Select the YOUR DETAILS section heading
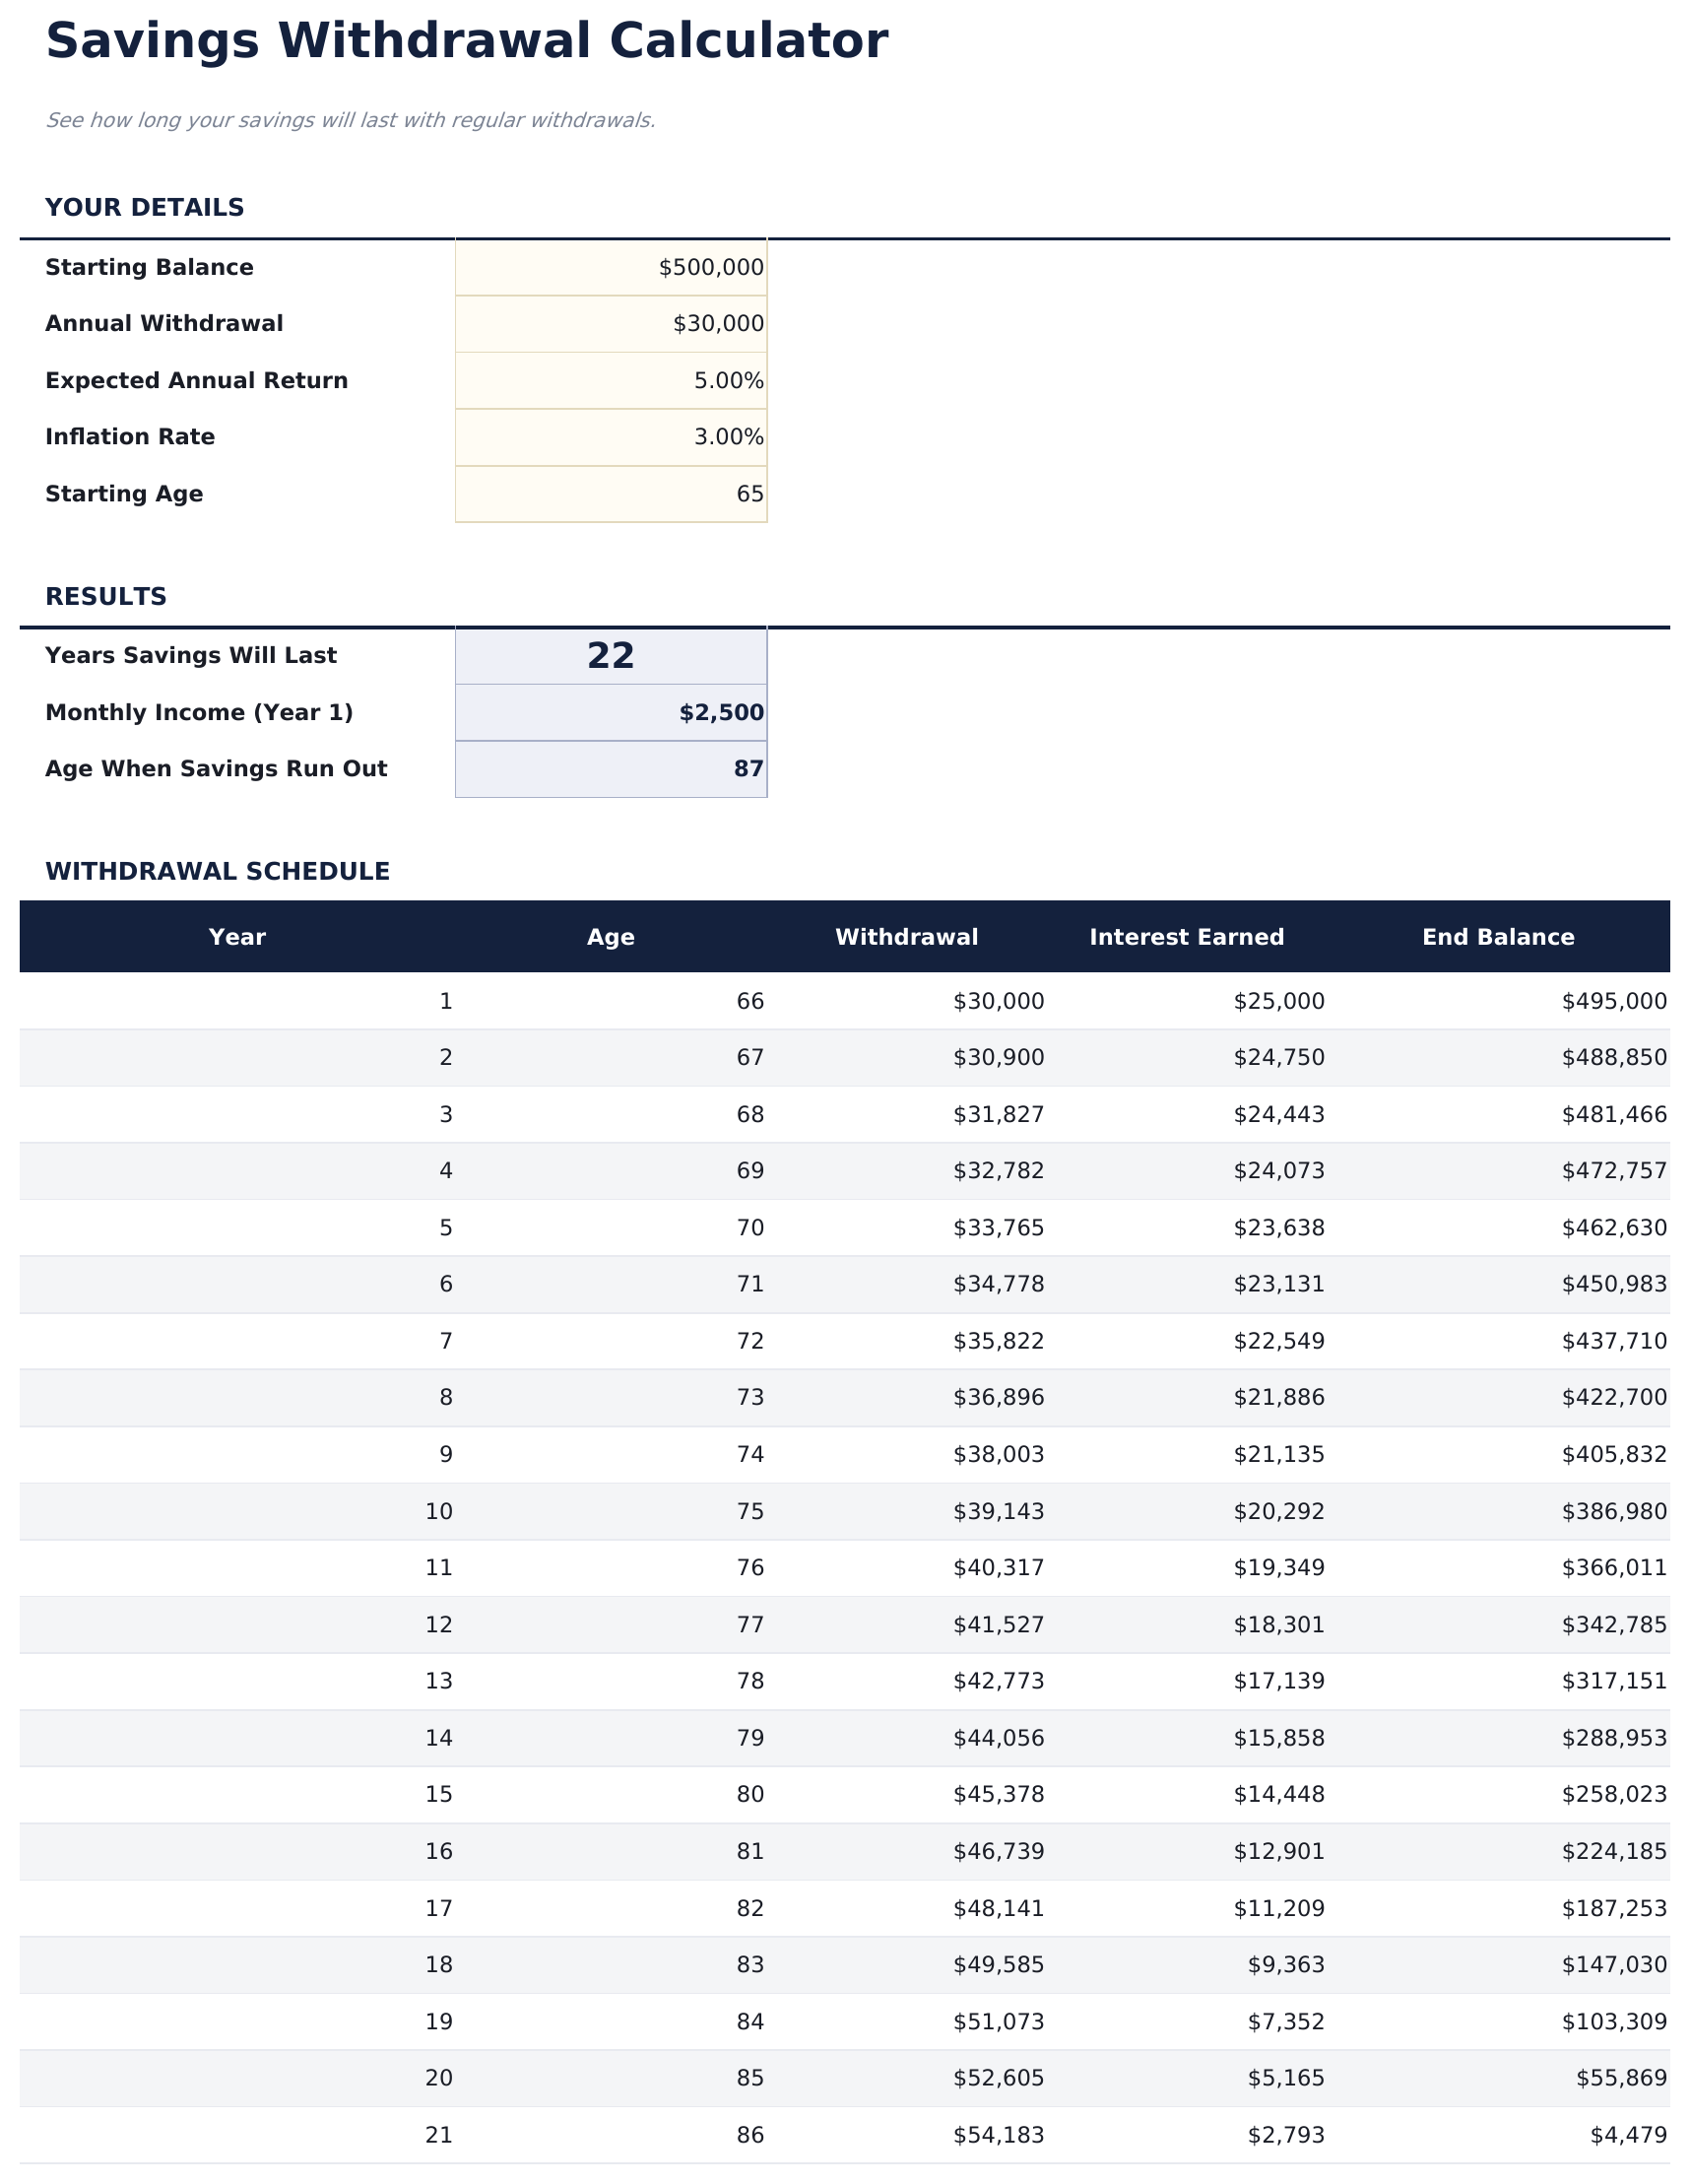The width and height of the screenshot is (1690, 2184). 144,207
